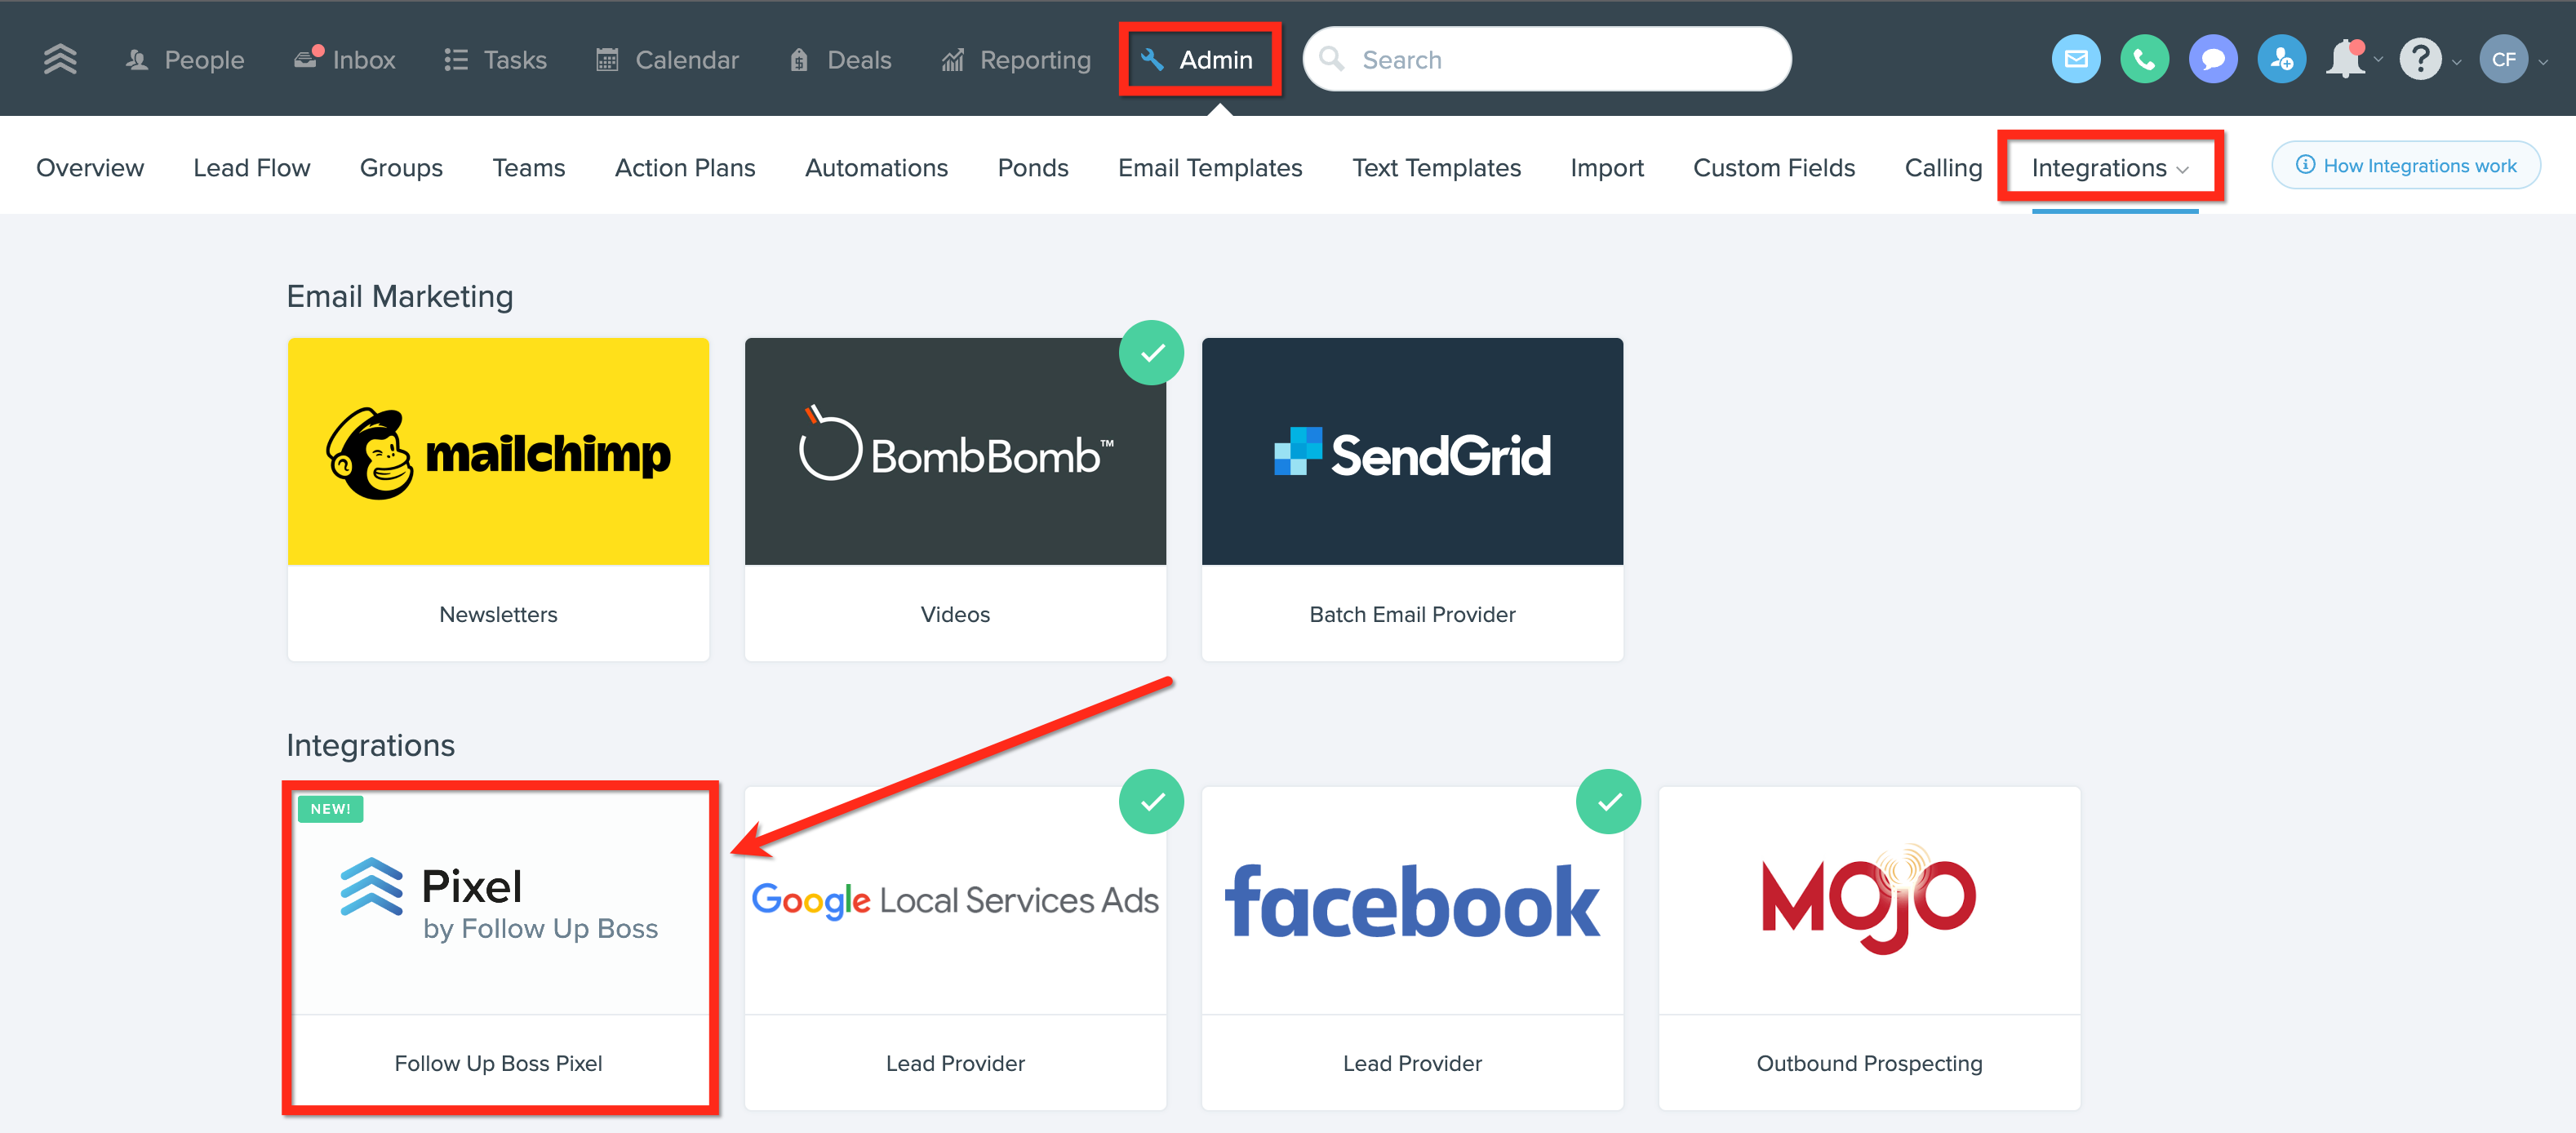Click the Follow Up Boss Pixel label
The width and height of the screenshot is (2576, 1133).
click(x=498, y=1063)
